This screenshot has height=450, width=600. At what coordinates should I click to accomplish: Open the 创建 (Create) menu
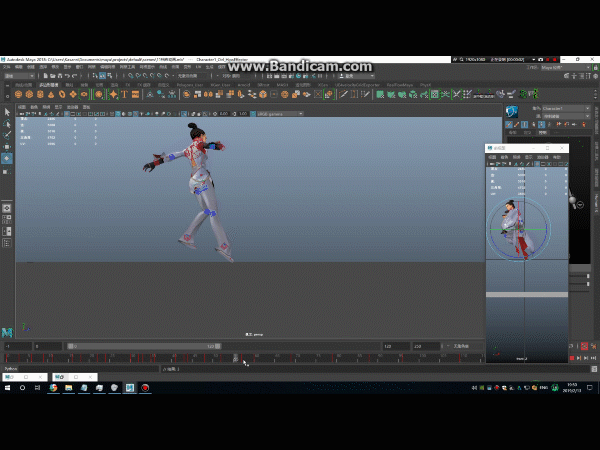[31, 67]
